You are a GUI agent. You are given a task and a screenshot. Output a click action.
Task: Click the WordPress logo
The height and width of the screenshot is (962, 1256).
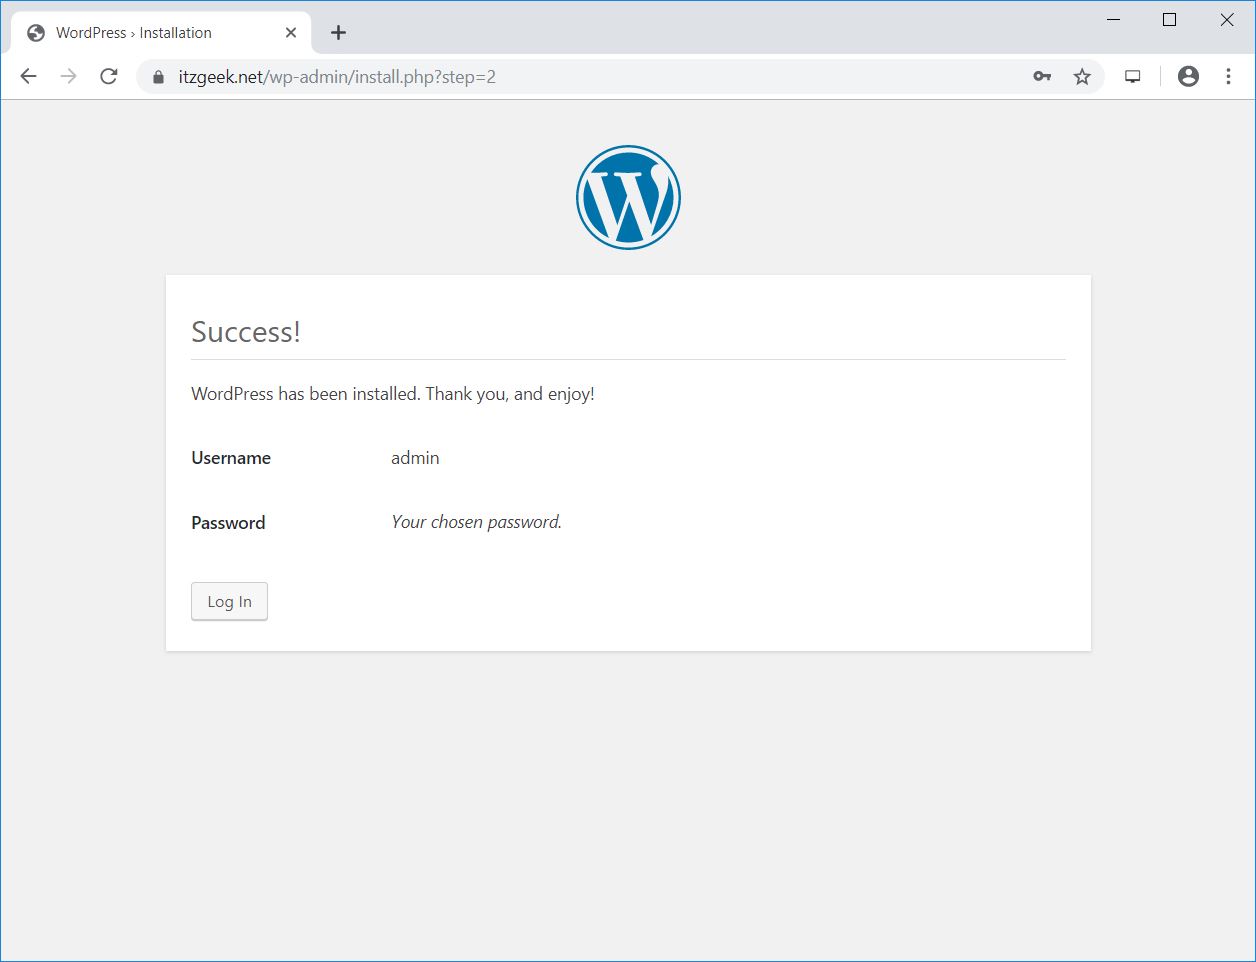(628, 197)
